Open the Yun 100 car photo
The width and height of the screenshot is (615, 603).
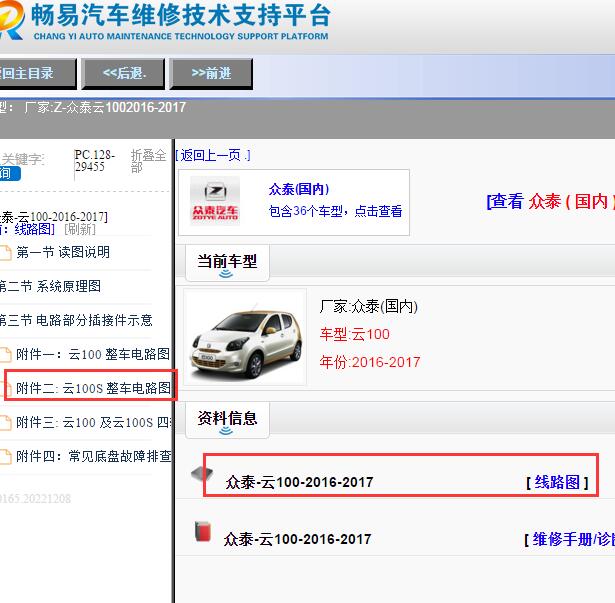(x=245, y=338)
